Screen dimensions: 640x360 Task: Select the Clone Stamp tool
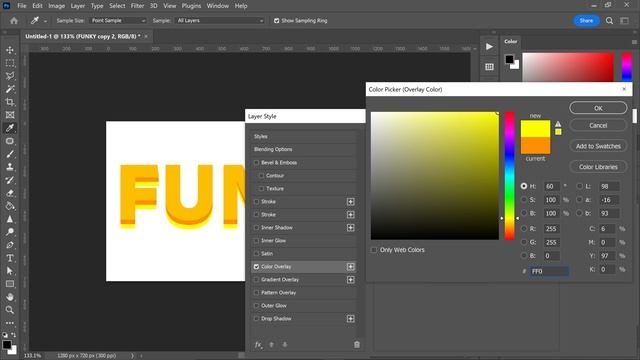pos(10,167)
